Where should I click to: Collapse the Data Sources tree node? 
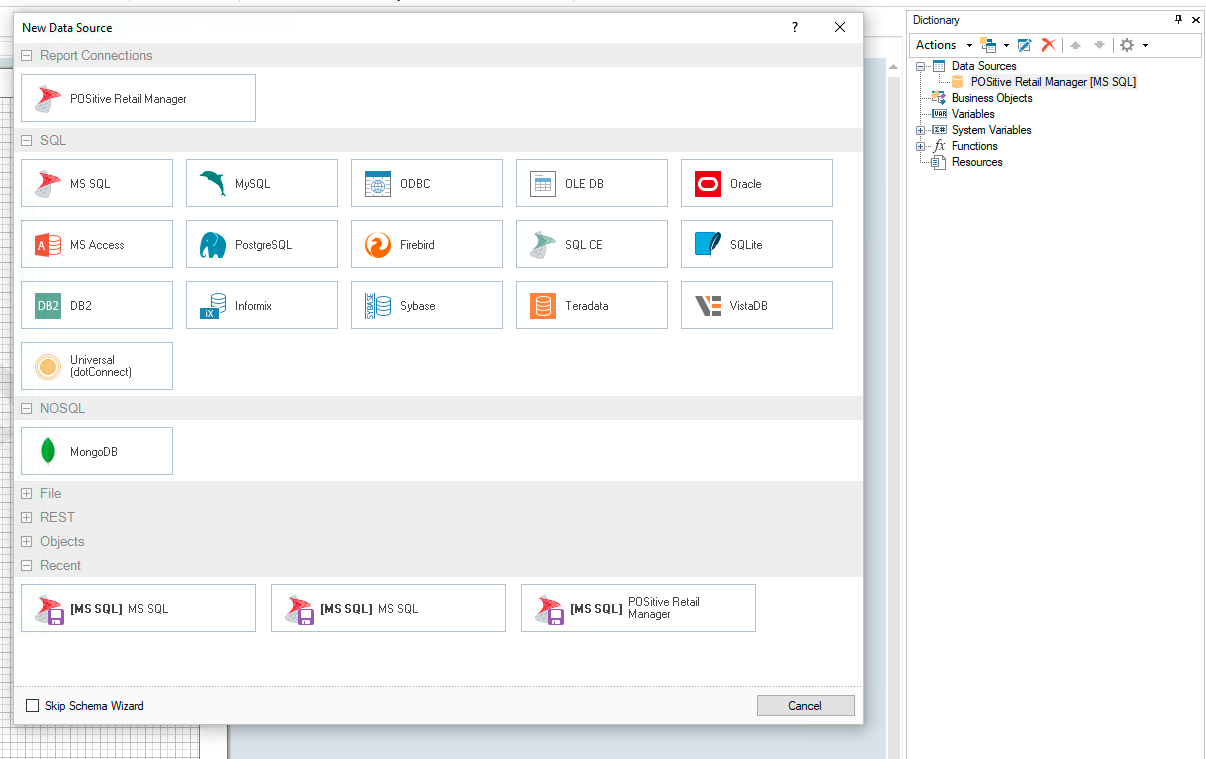pos(921,66)
